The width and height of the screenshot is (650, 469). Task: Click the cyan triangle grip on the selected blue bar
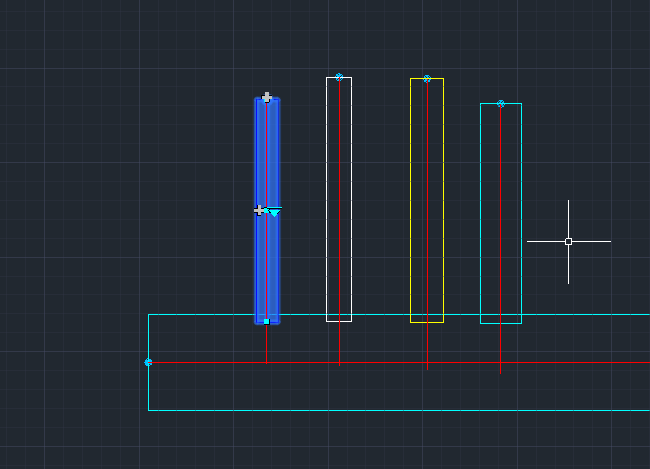(x=274, y=212)
